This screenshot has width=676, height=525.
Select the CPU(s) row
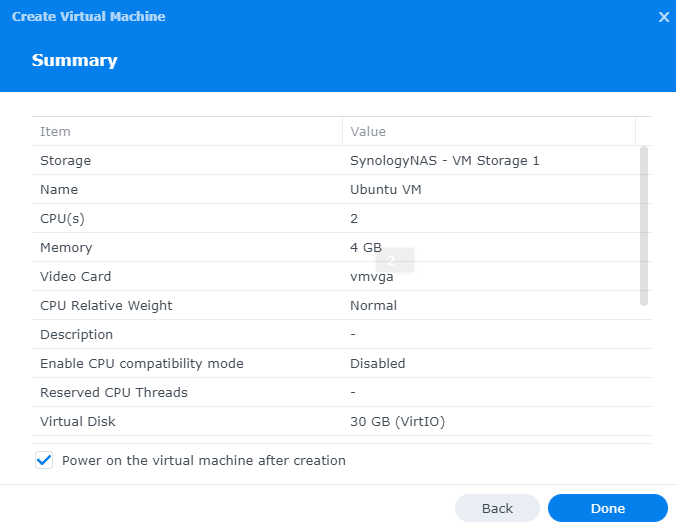[341, 219]
